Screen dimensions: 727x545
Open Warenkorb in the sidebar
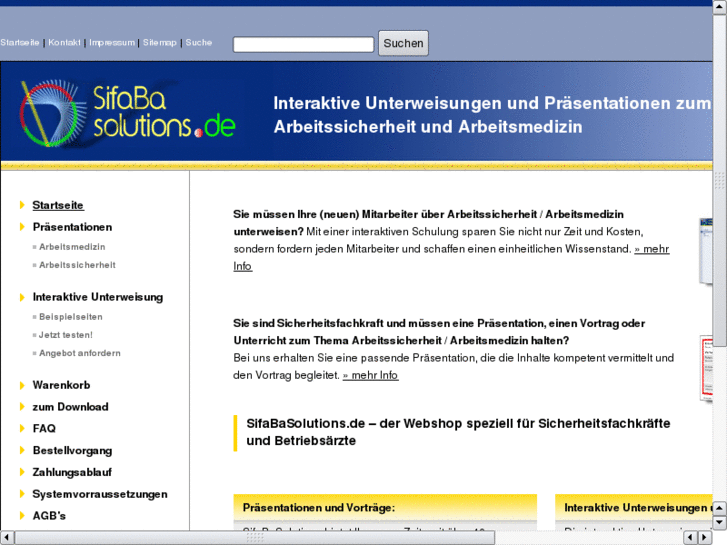tap(61, 385)
